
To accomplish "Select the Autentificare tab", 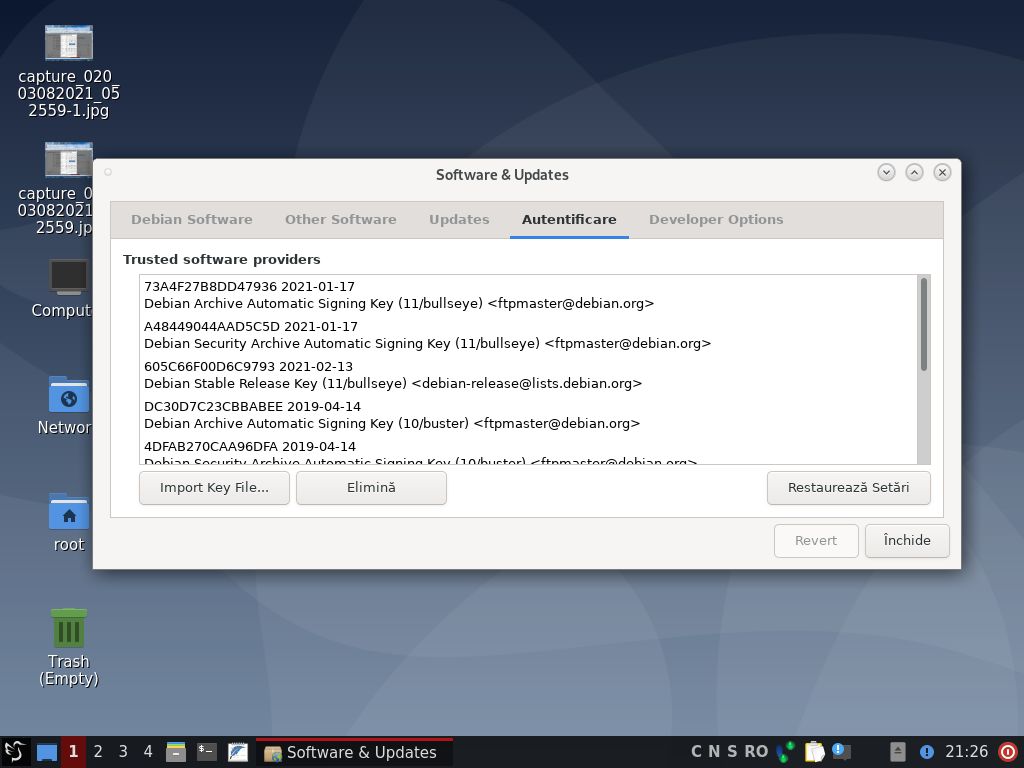I will (569, 219).
